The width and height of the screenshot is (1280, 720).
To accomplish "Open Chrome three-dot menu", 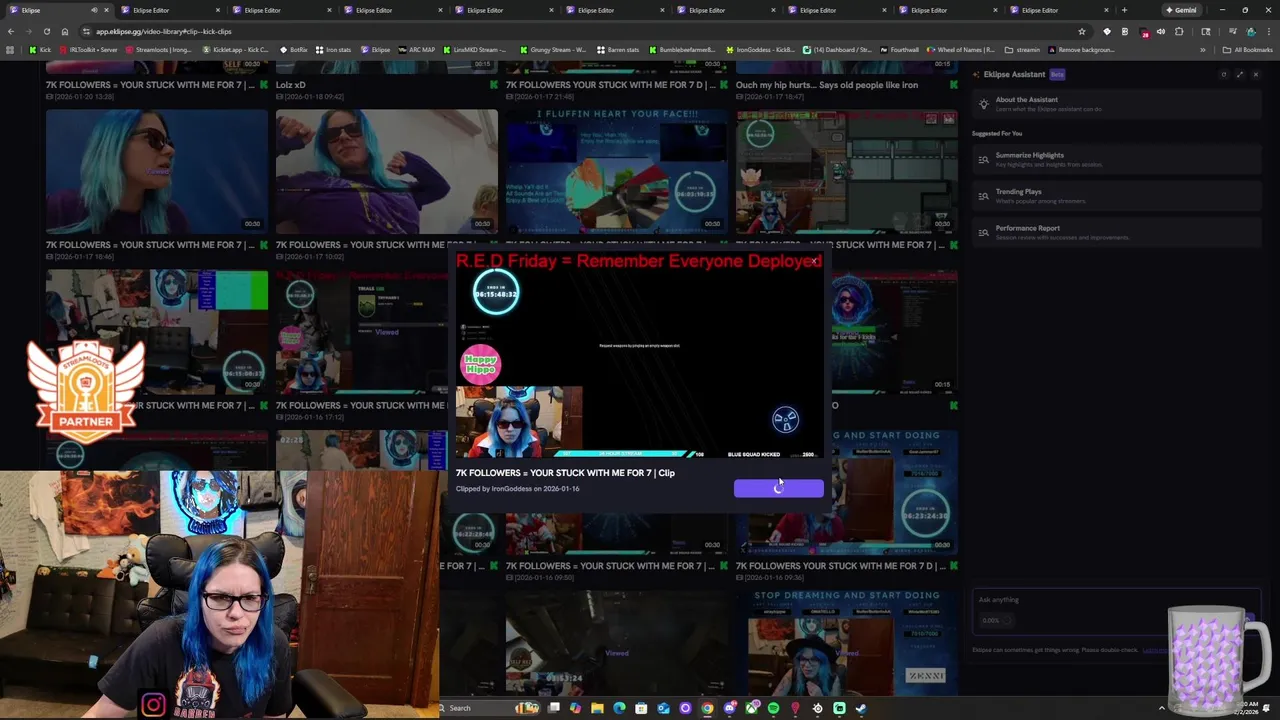I will coord(1269,31).
